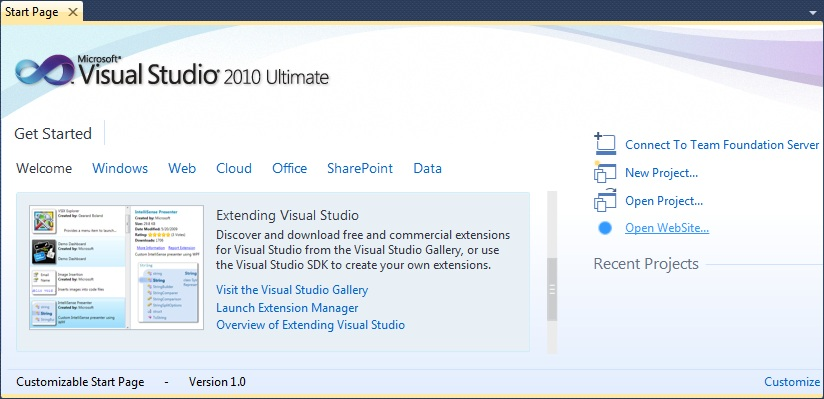824x399 pixels.
Task: Open Overview of Extending Visual Studio link
Action: [311, 325]
